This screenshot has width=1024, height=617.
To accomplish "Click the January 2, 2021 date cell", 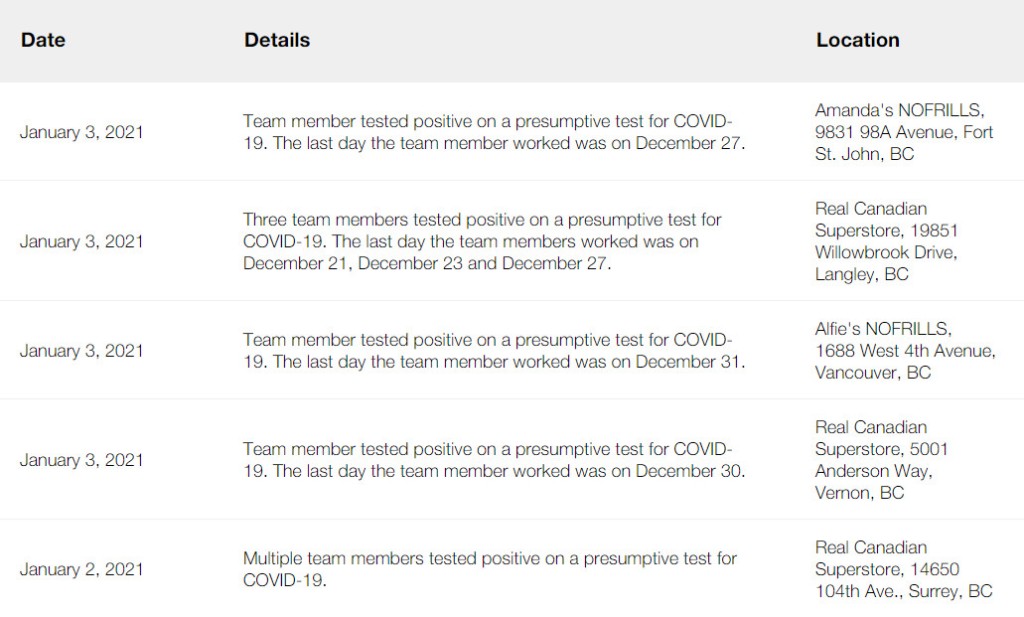I will pyautogui.click(x=82, y=569).
